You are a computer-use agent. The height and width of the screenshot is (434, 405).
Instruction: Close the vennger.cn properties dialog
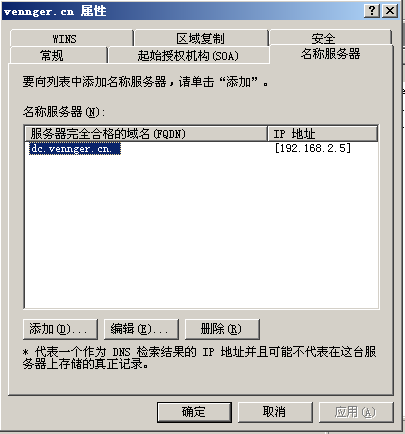(x=390, y=11)
